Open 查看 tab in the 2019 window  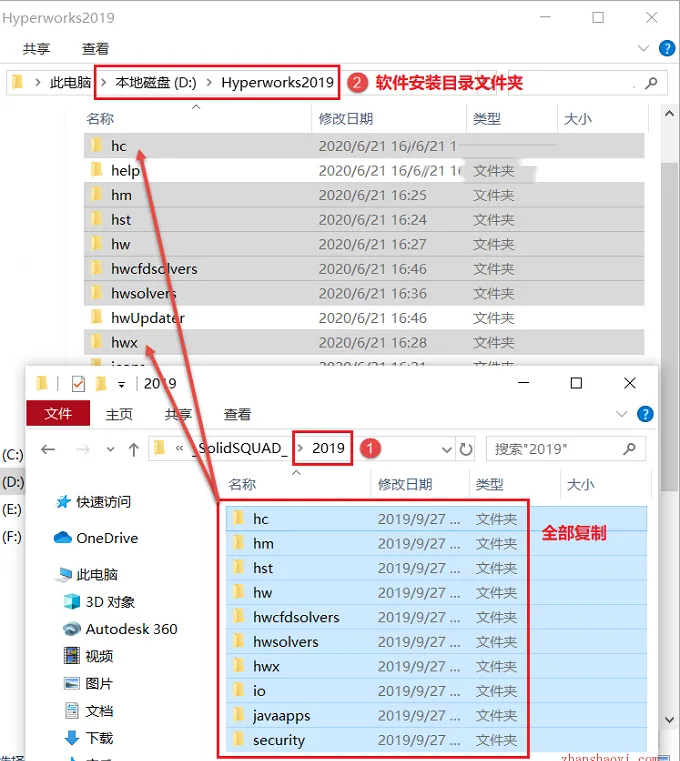point(237,414)
